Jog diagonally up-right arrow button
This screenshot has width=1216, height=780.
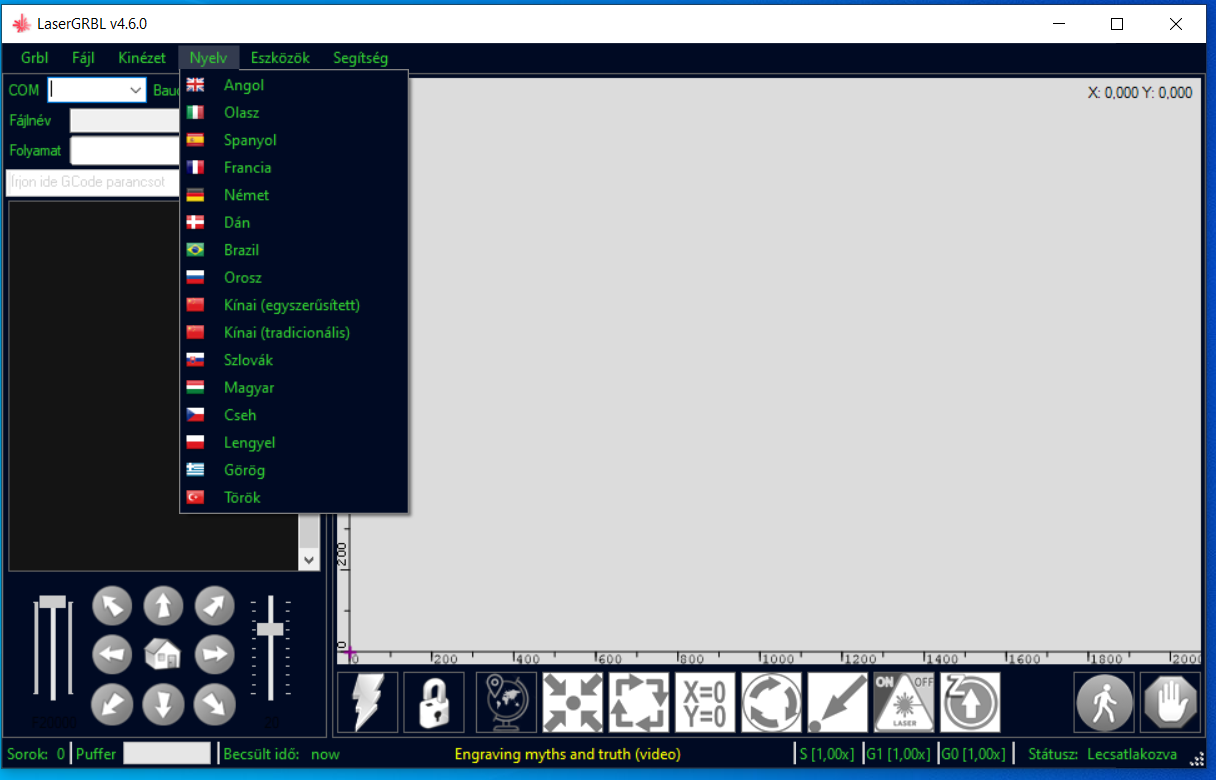point(214,606)
